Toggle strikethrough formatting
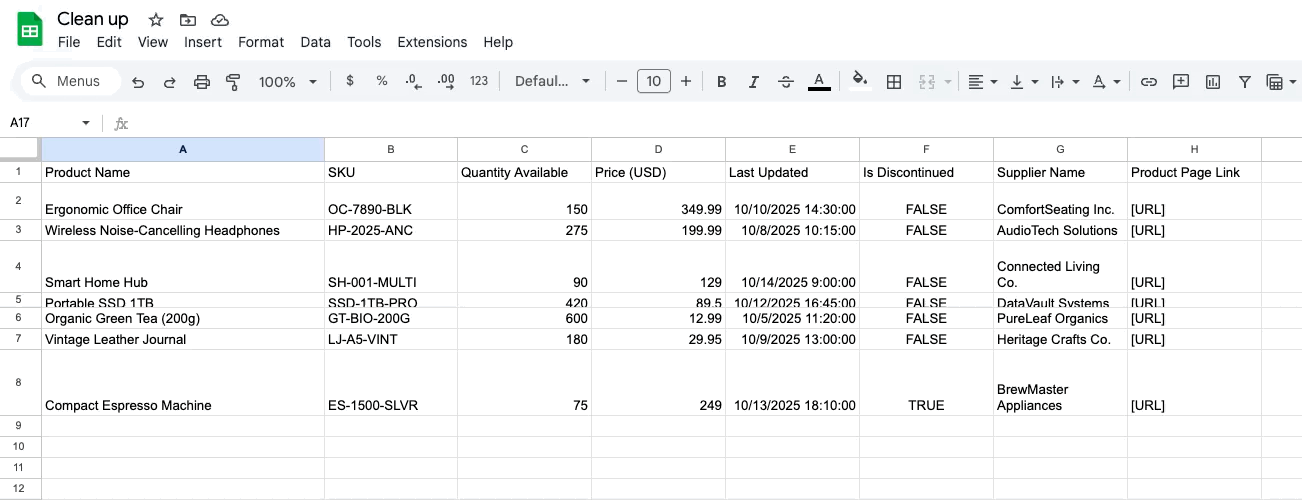The width and height of the screenshot is (1302, 500). (786, 82)
